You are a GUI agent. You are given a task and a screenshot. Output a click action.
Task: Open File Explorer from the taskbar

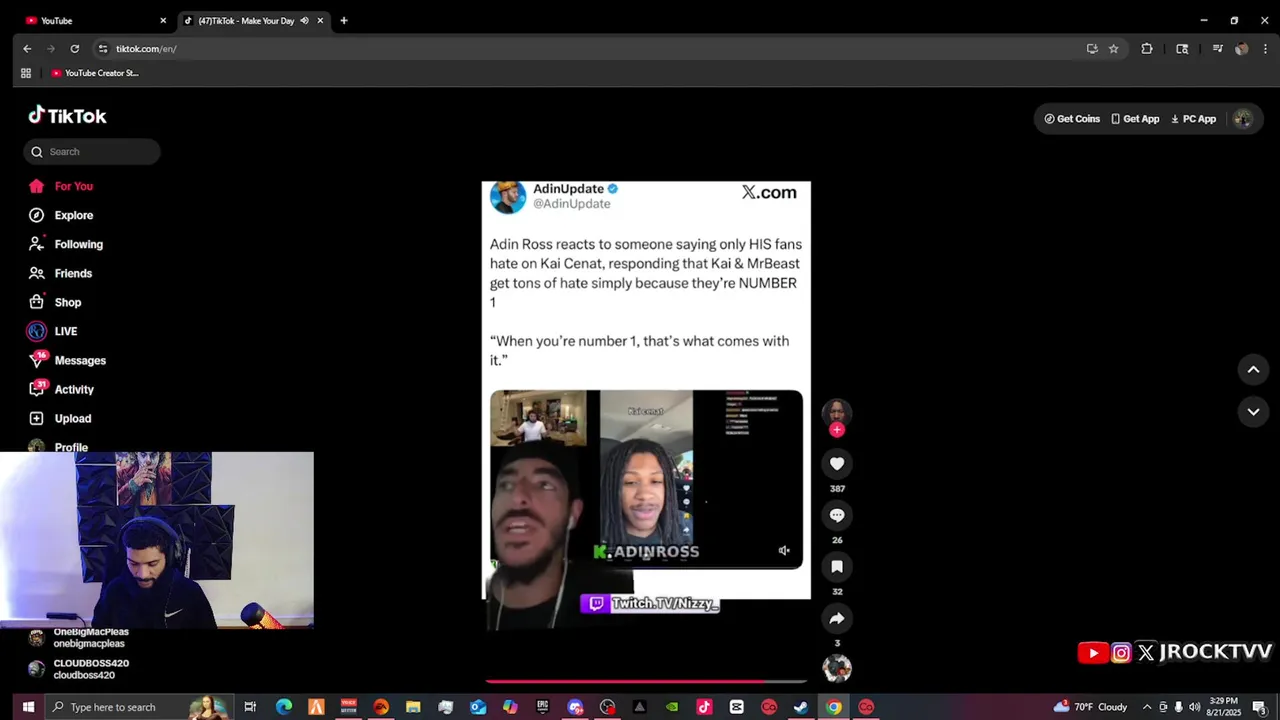pos(413,707)
